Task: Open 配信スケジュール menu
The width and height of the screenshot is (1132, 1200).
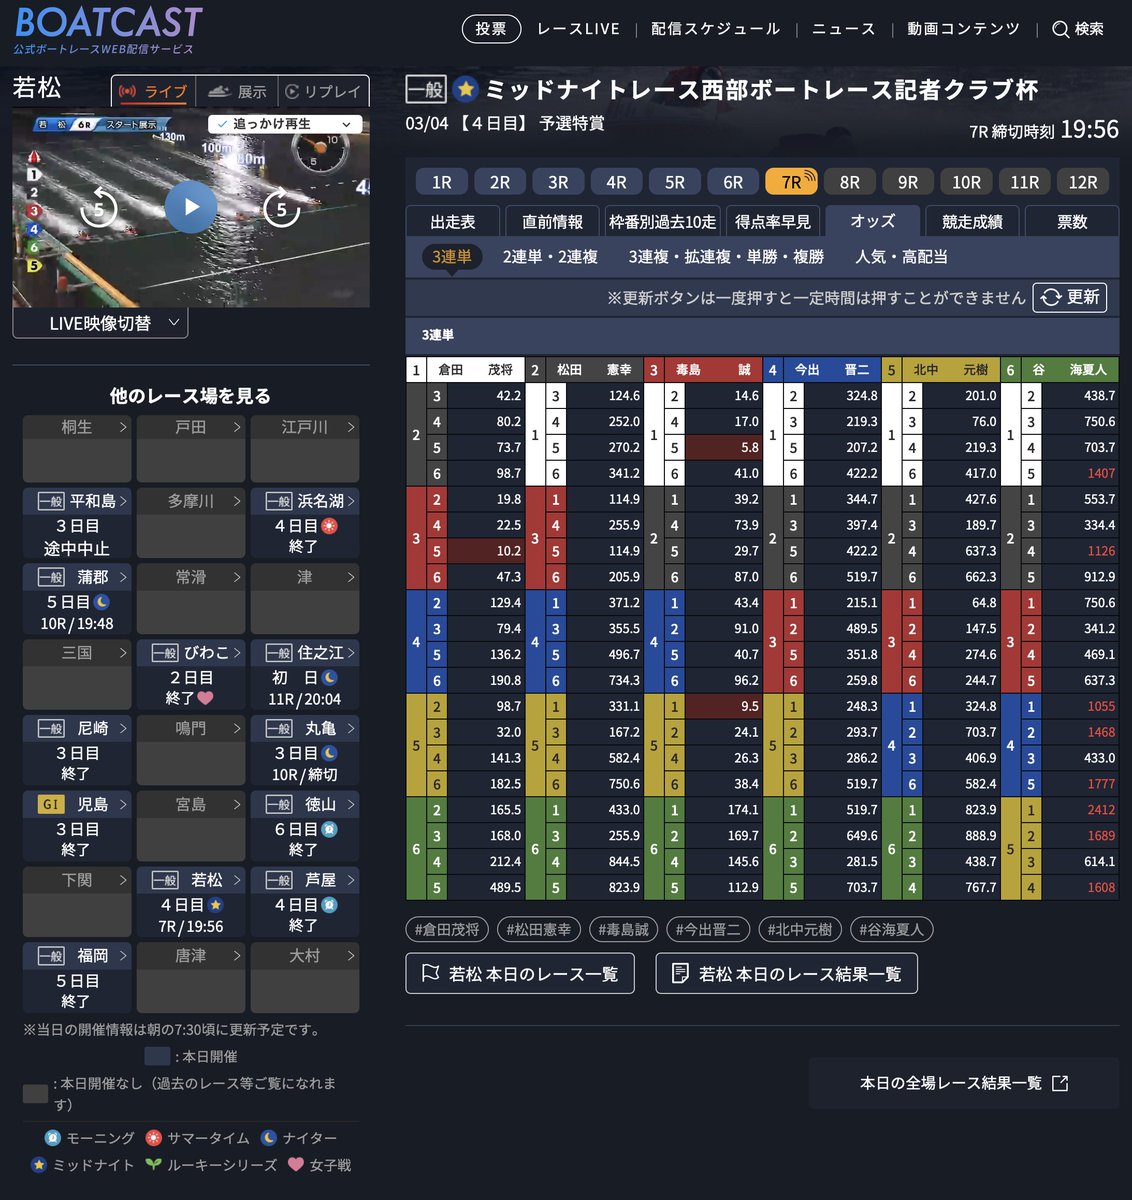Action: point(716,29)
